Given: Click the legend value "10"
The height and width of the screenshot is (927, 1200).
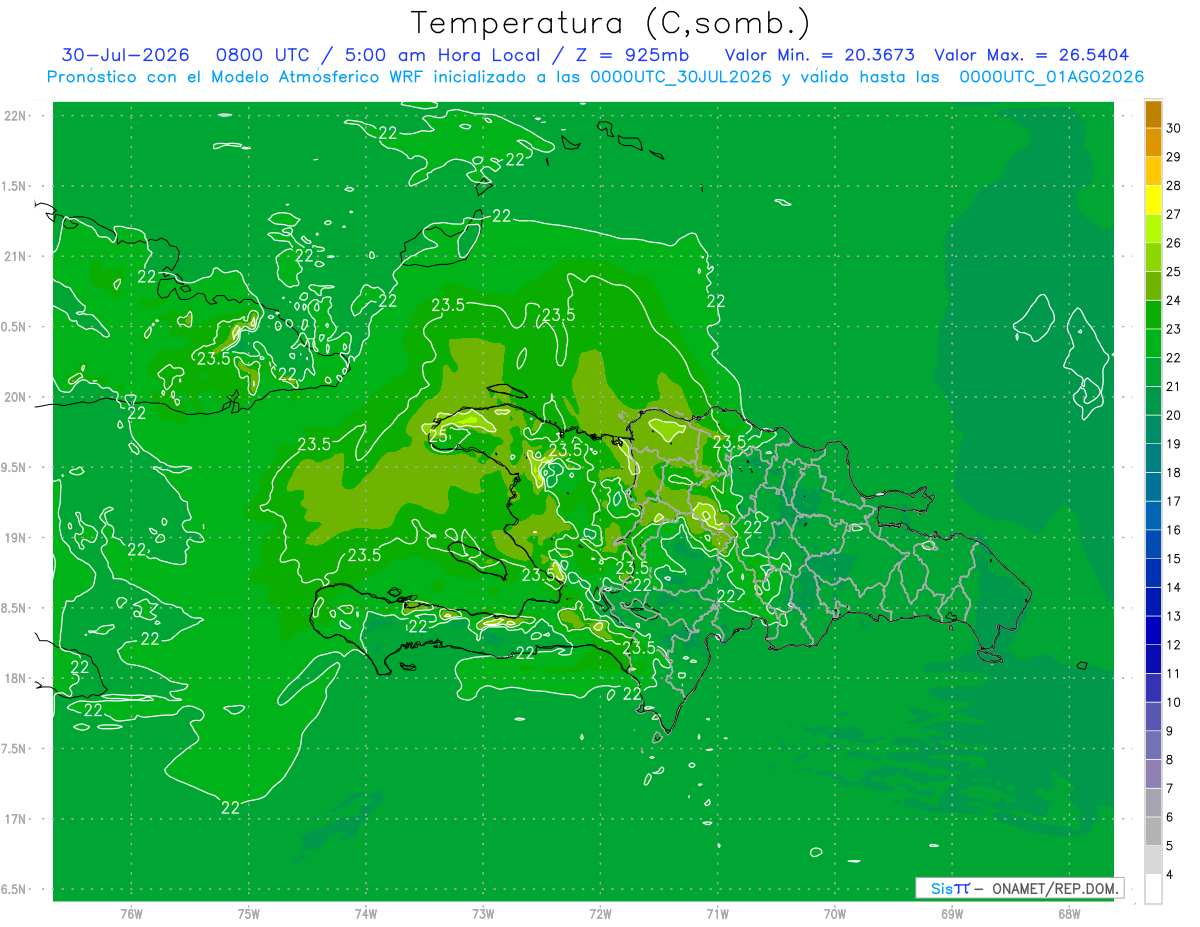Looking at the screenshot, I should (1174, 702).
